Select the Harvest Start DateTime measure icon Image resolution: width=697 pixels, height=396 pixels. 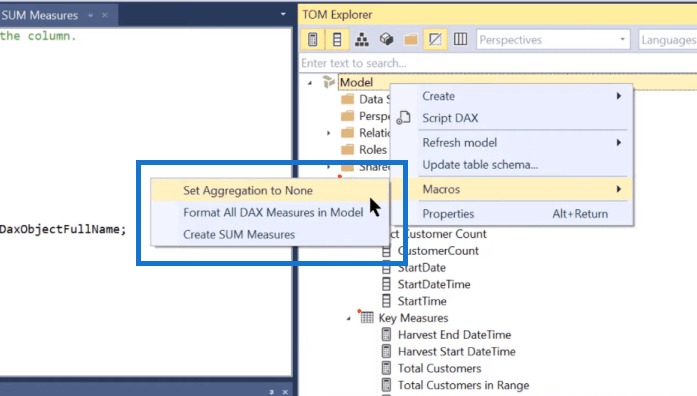pyautogui.click(x=386, y=351)
